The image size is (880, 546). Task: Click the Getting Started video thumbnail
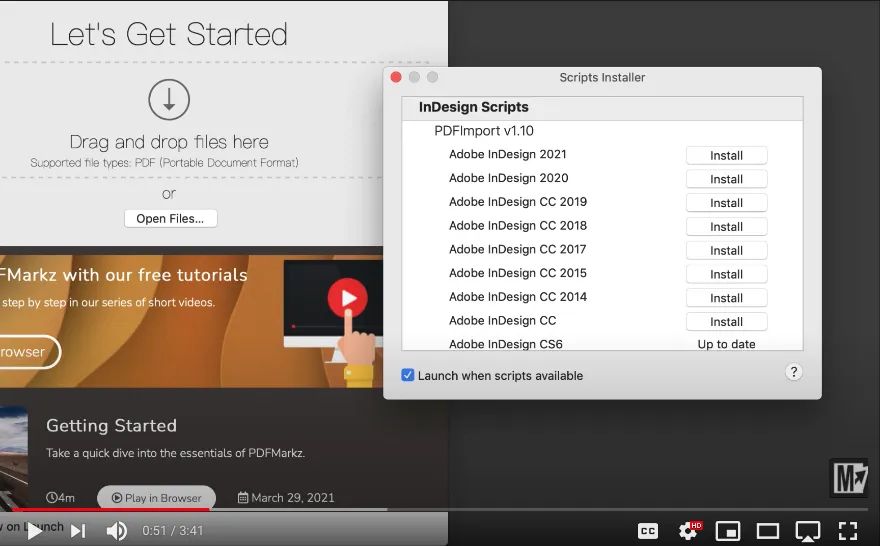(13, 456)
